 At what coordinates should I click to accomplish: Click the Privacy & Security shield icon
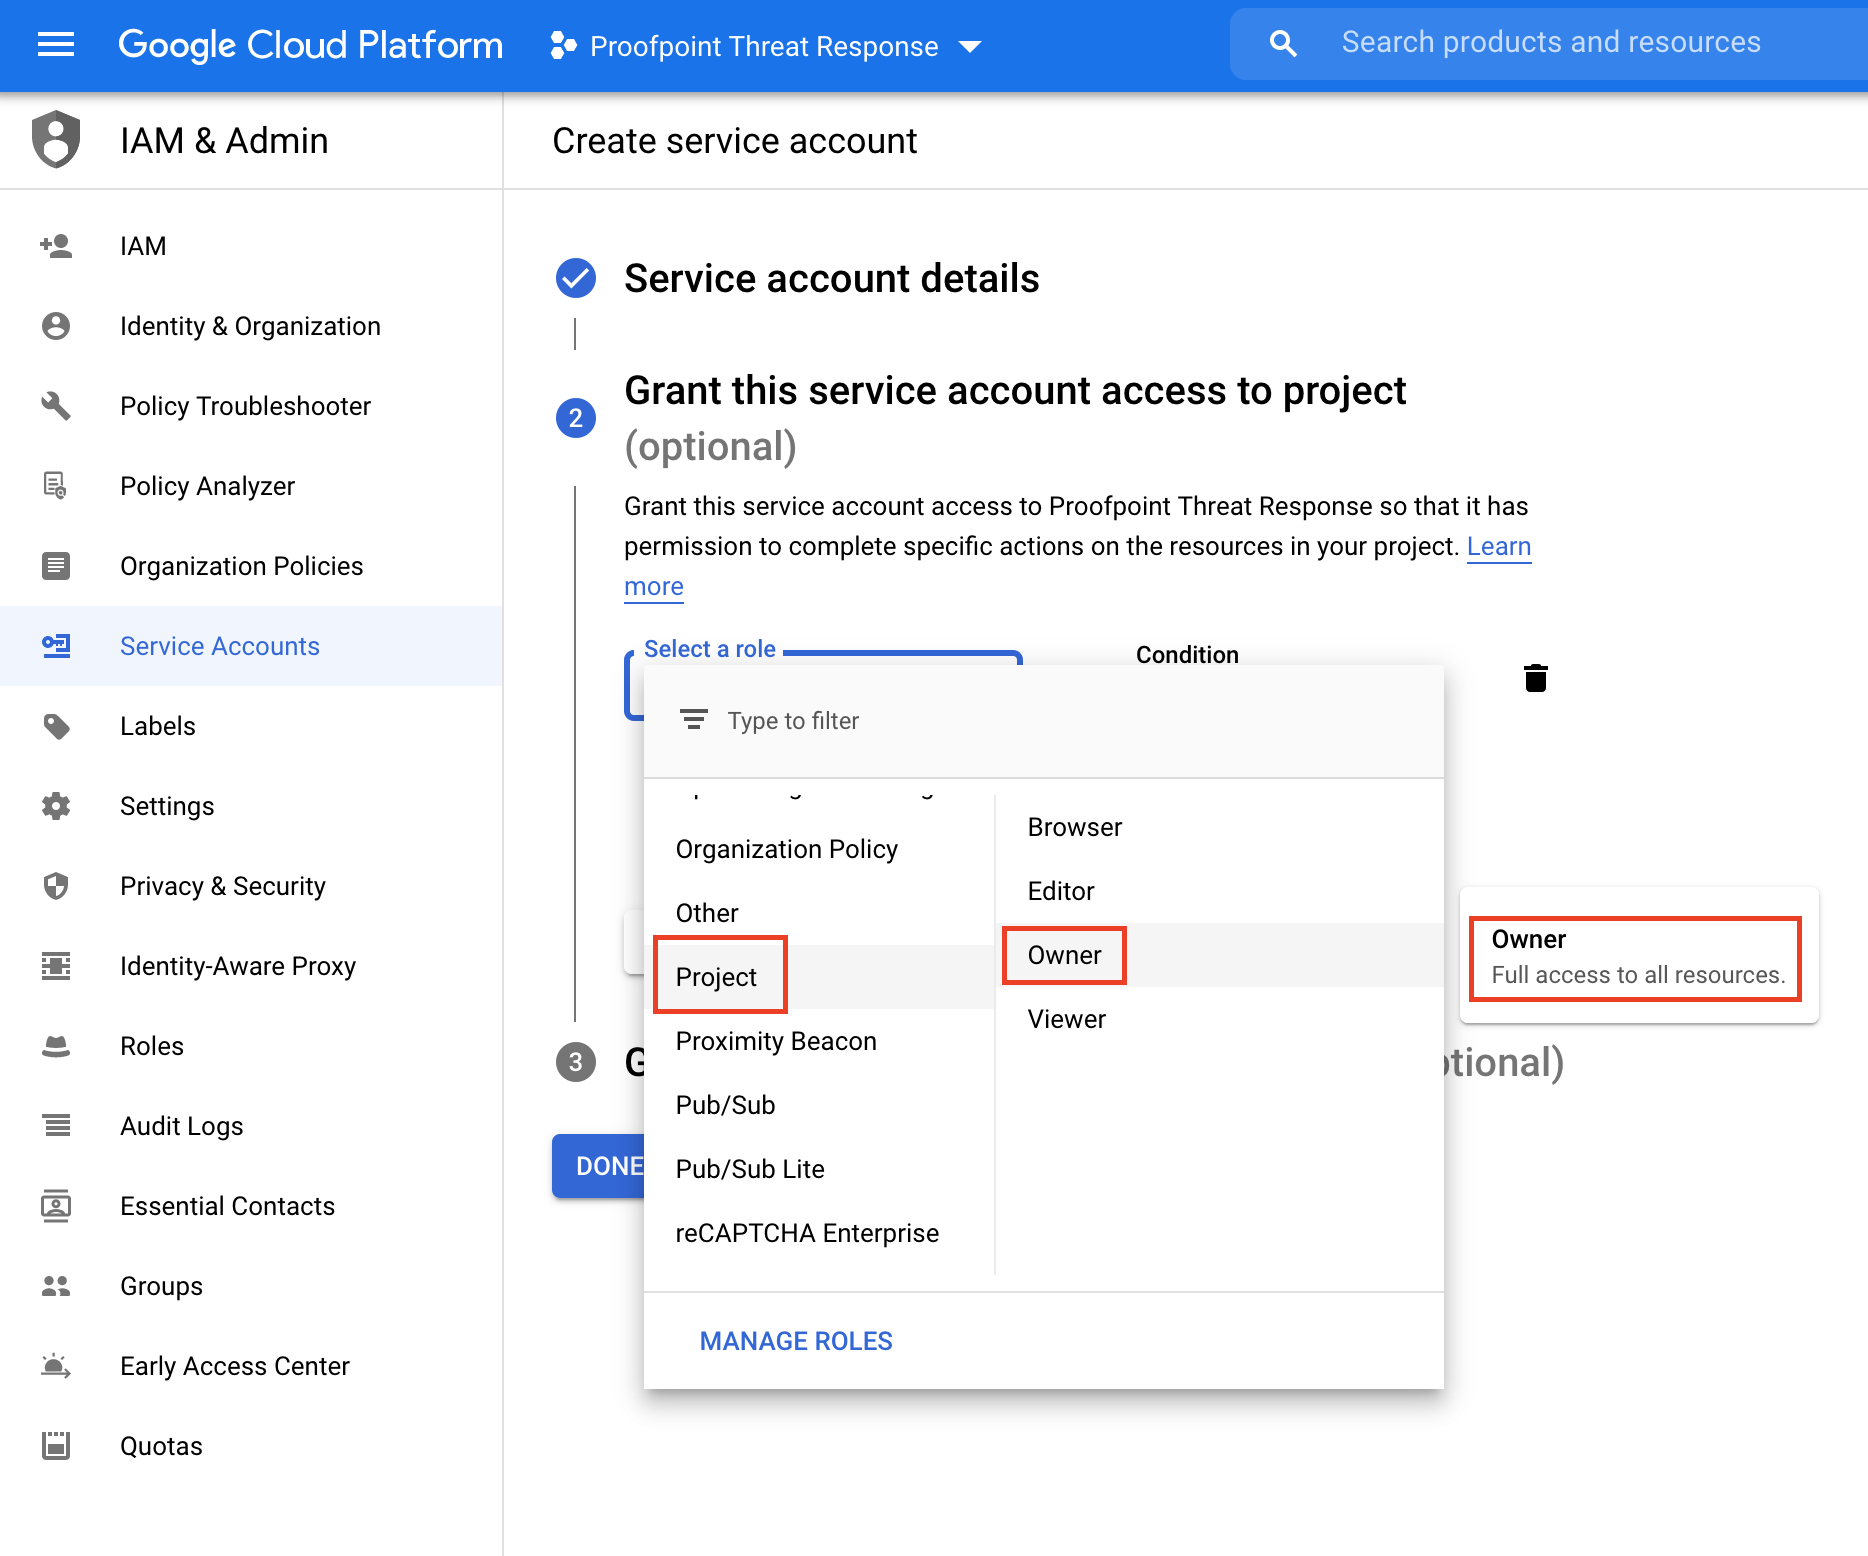tap(56, 886)
